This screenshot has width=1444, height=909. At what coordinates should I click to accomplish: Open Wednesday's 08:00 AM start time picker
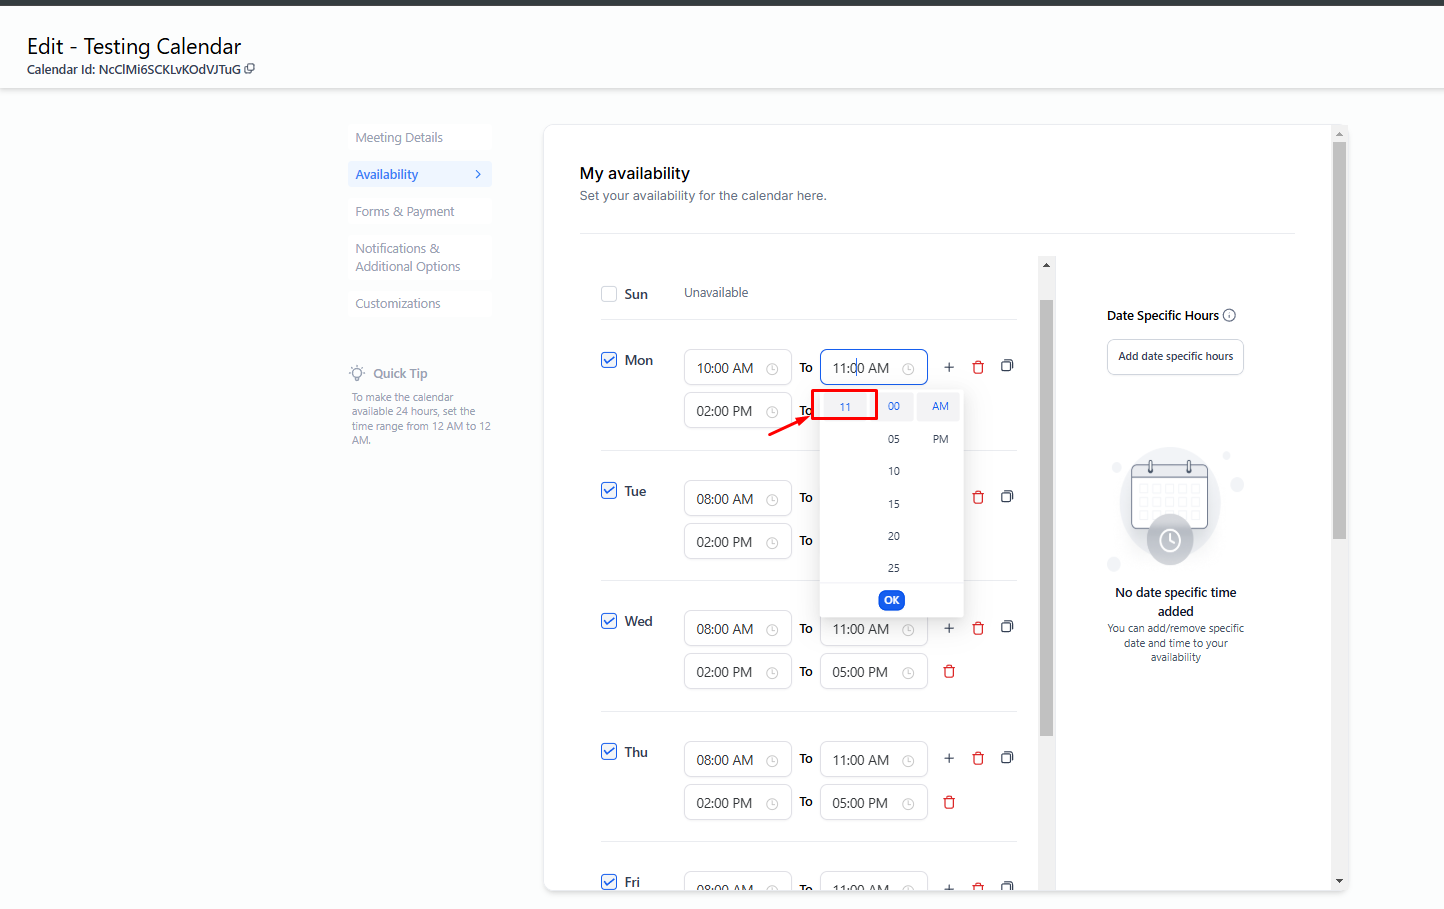[736, 629]
